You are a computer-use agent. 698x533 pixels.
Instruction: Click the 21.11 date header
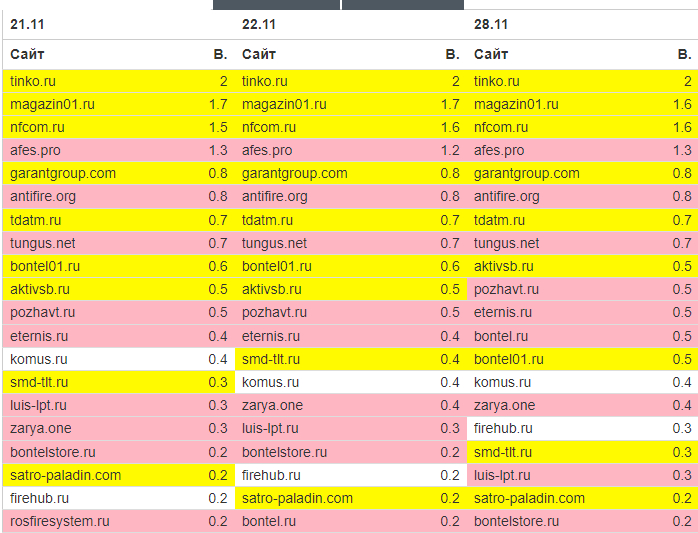pos(27,24)
